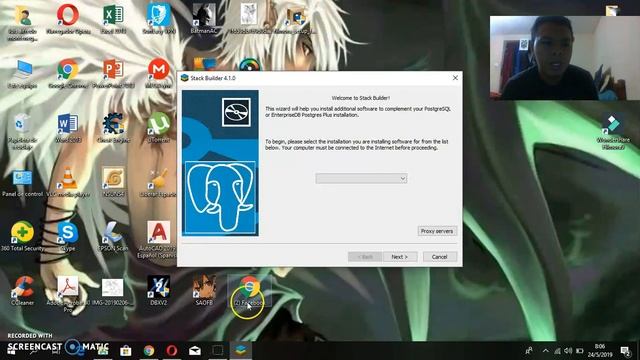Open the DBXV2 desktop shortcut
The image size is (640, 360).
tap(158, 291)
